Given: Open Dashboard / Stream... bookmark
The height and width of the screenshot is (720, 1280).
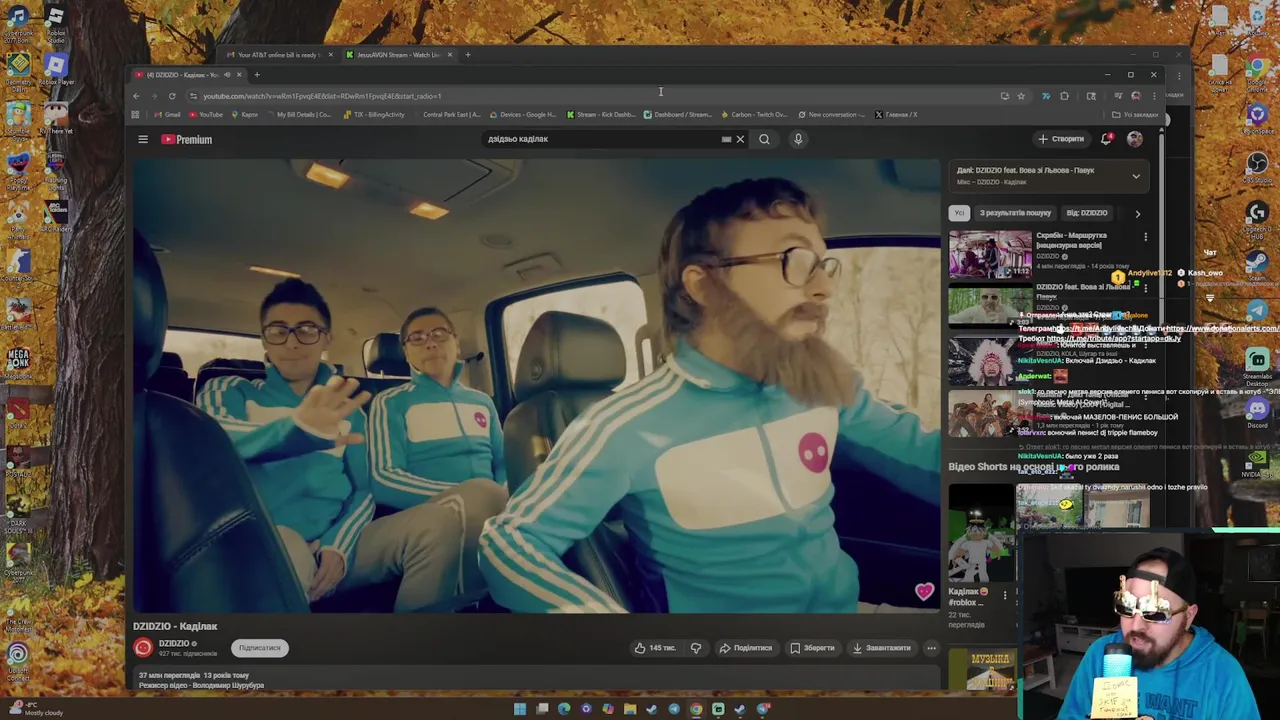Looking at the screenshot, I should [677, 114].
